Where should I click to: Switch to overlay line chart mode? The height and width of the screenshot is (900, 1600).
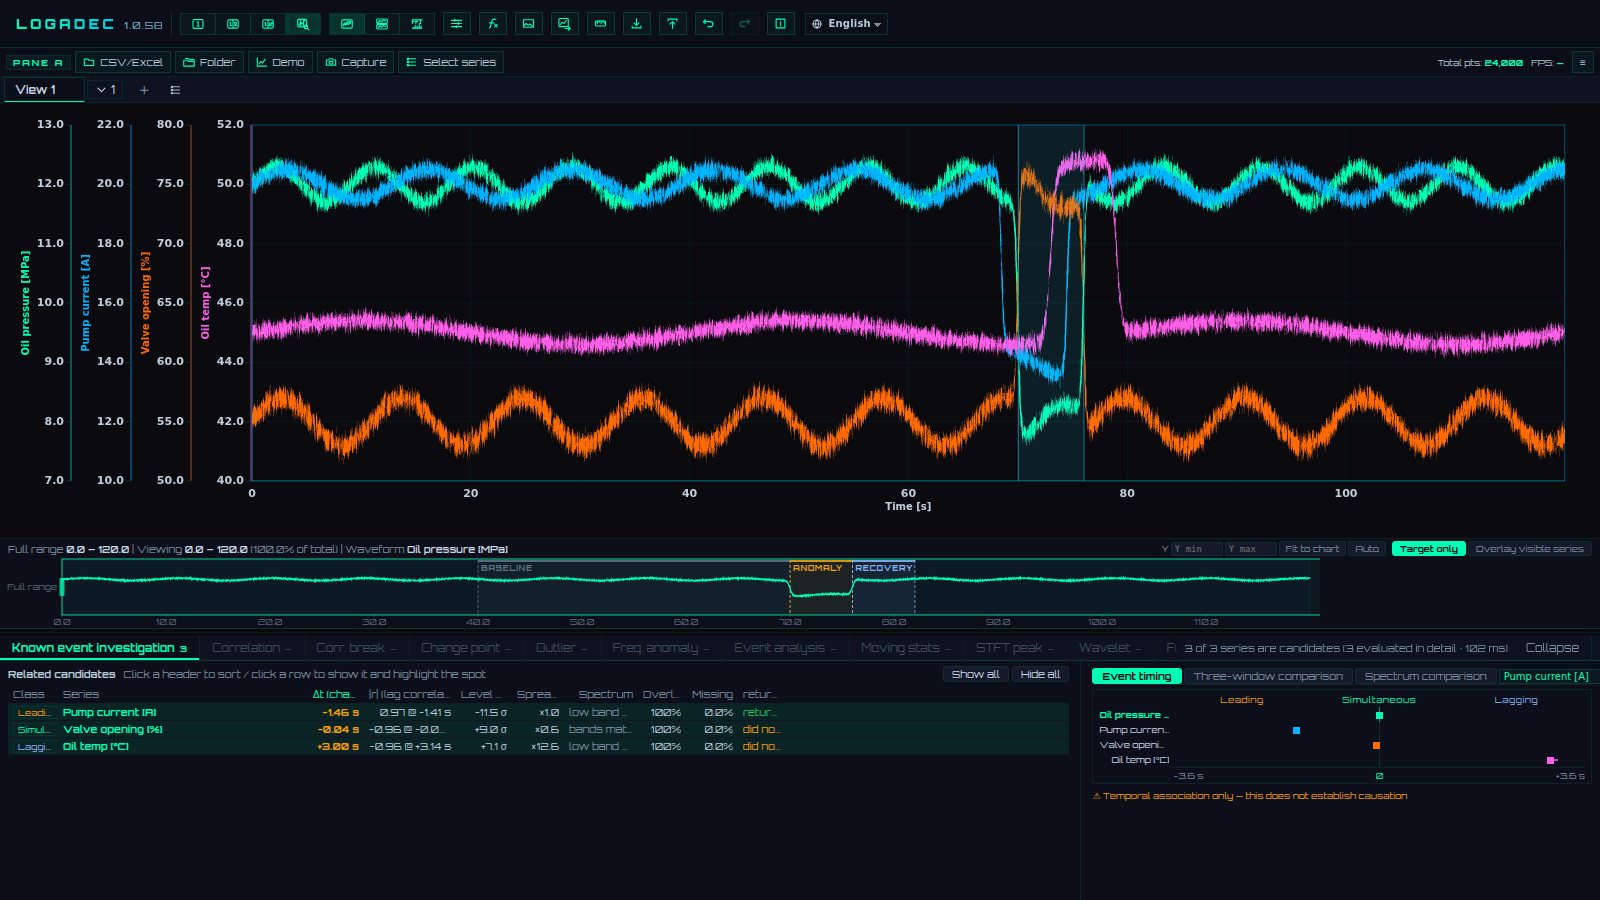click(347, 24)
